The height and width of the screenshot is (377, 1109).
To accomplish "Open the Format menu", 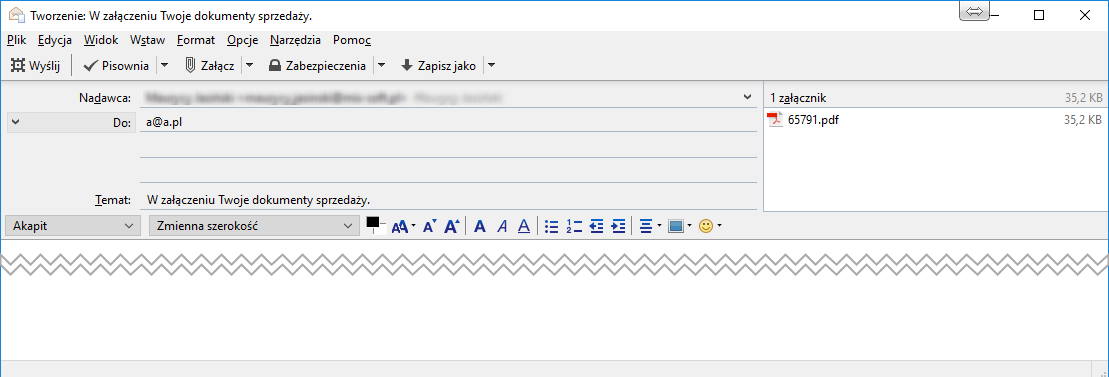I will pyautogui.click(x=196, y=40).
